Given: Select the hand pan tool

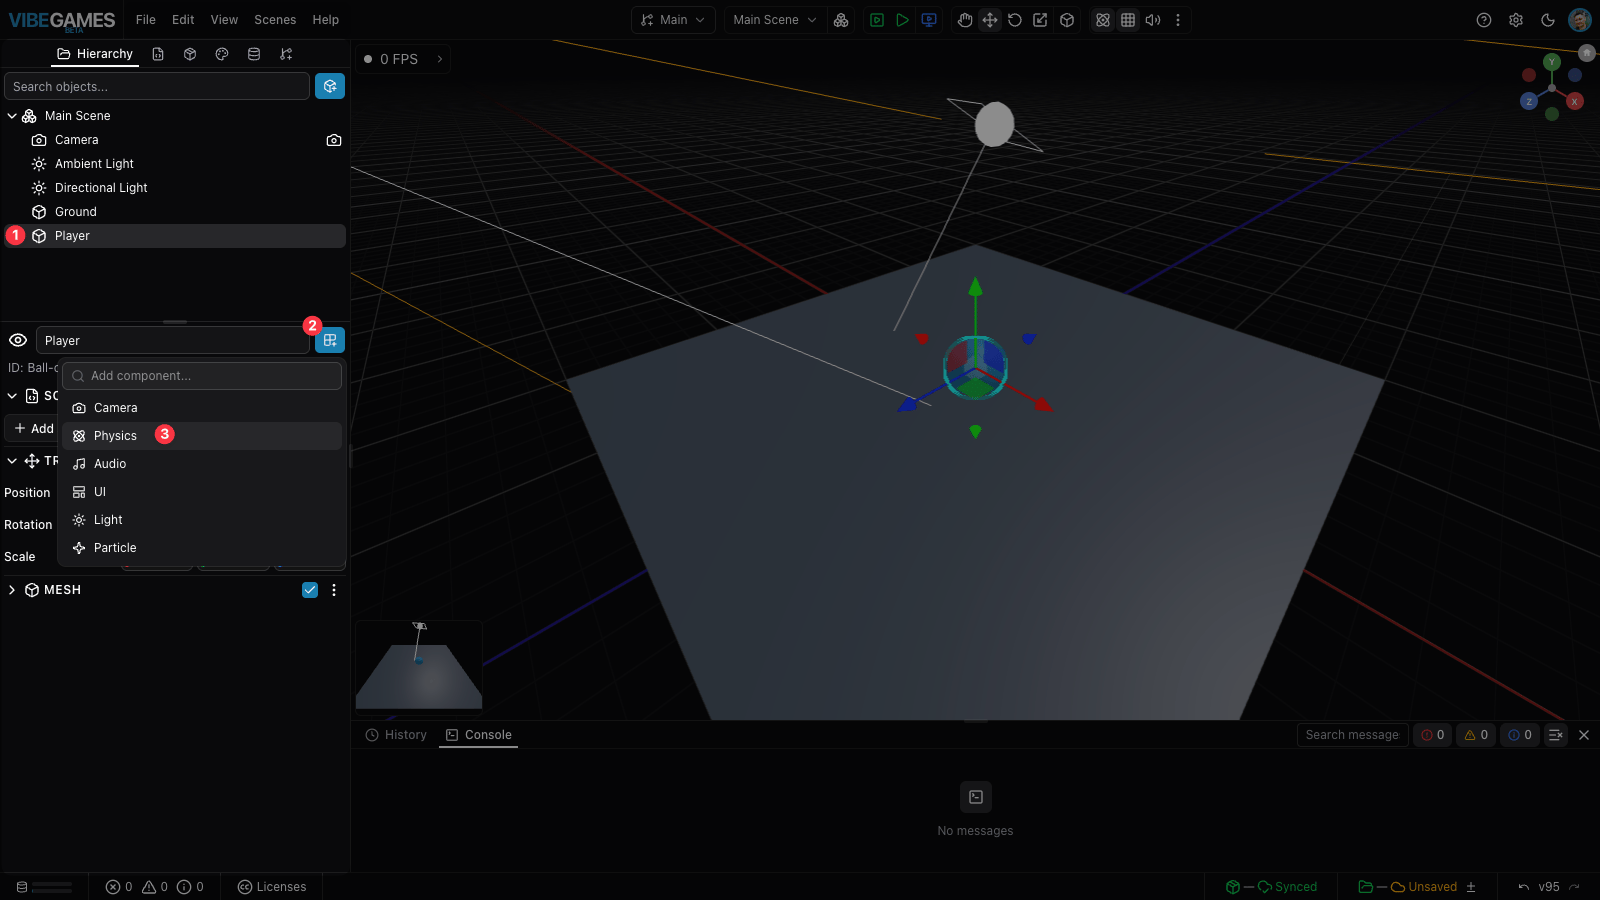Looking at the screenshot, I should coord(965,20).
